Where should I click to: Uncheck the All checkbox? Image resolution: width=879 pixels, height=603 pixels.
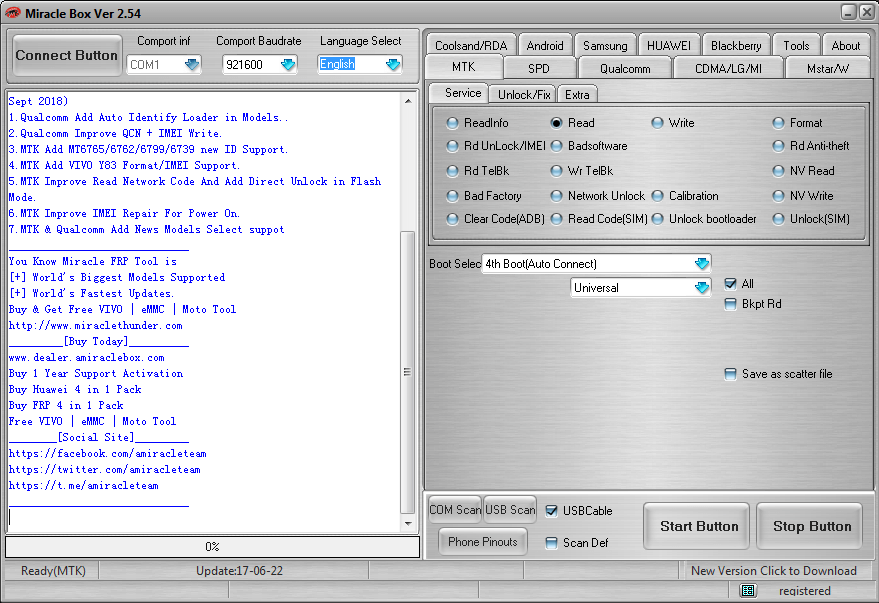click(x=730, y=284)
